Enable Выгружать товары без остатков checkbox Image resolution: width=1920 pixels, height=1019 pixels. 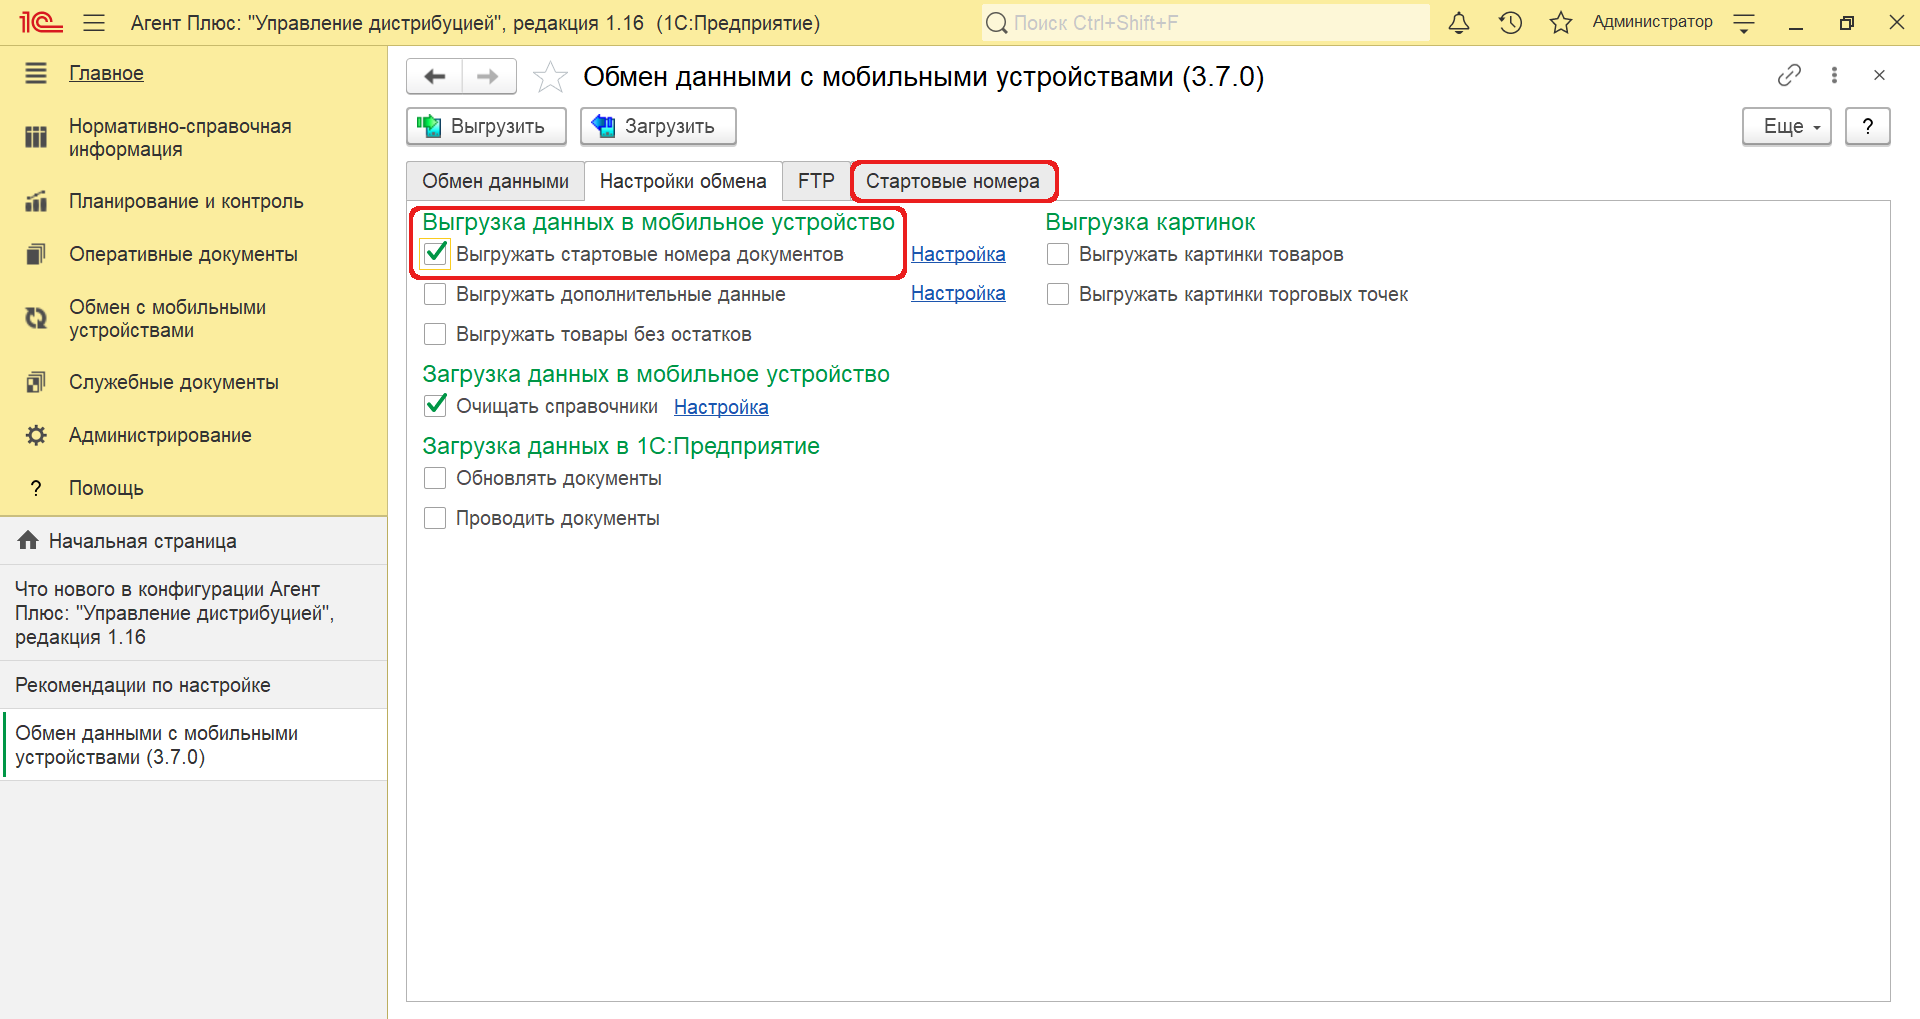[435, 334]
